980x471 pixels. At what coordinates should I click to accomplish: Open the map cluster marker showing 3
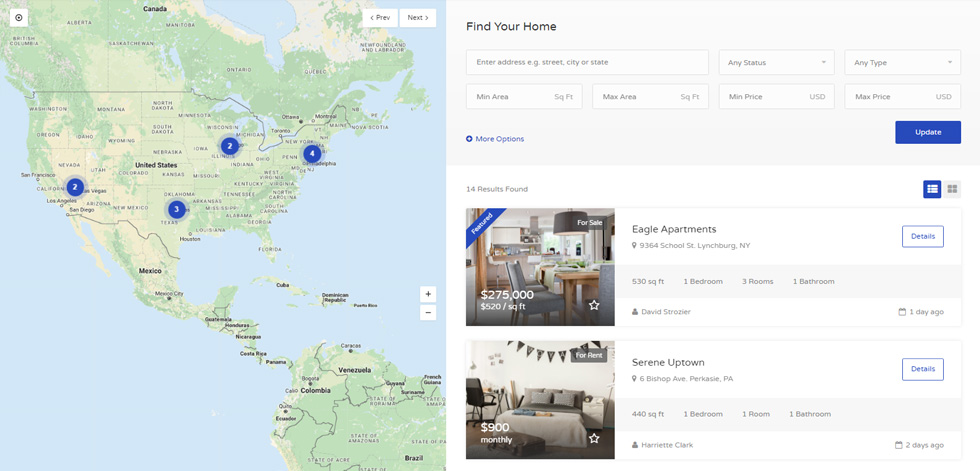177,209
